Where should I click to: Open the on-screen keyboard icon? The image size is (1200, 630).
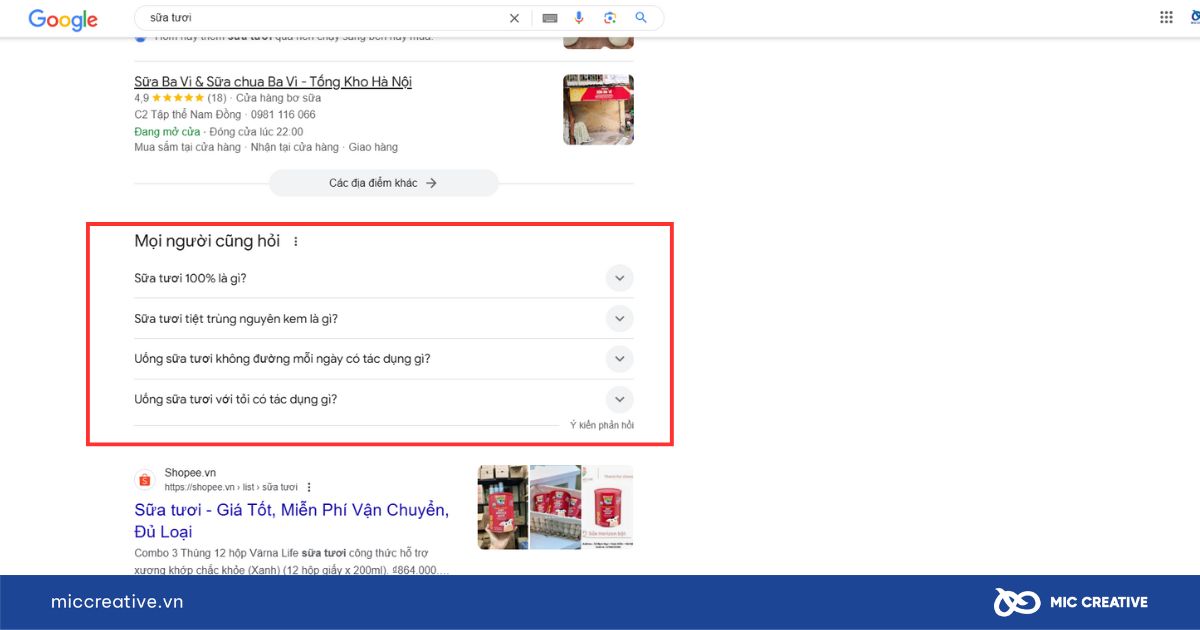550,18
